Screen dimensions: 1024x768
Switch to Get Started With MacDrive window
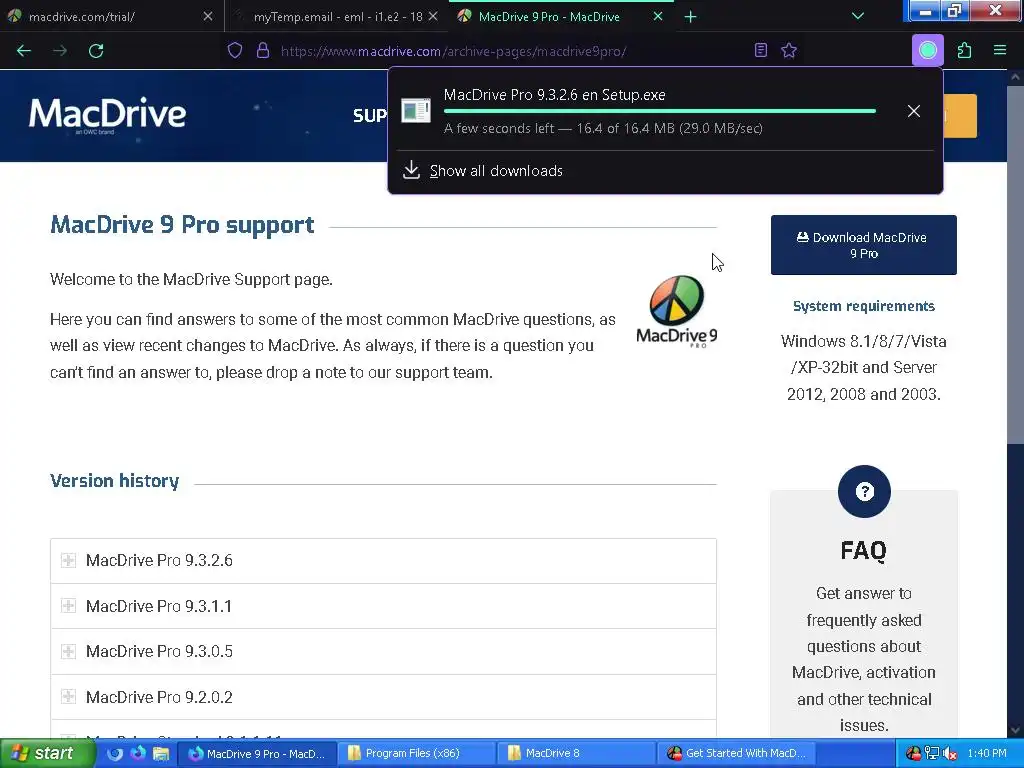[736, 754]
